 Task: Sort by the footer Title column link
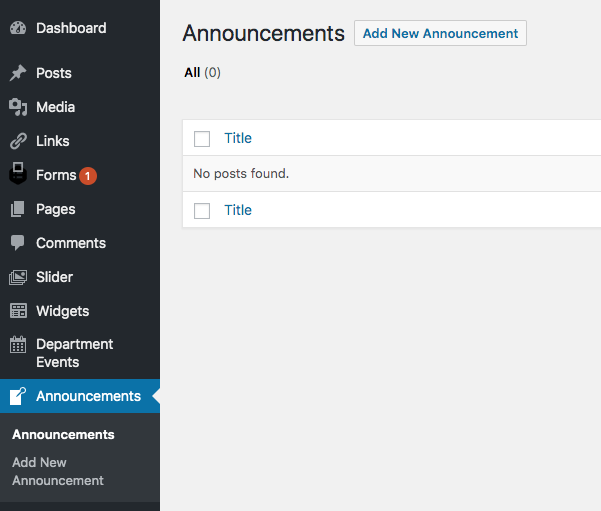[x=238, y=210]
